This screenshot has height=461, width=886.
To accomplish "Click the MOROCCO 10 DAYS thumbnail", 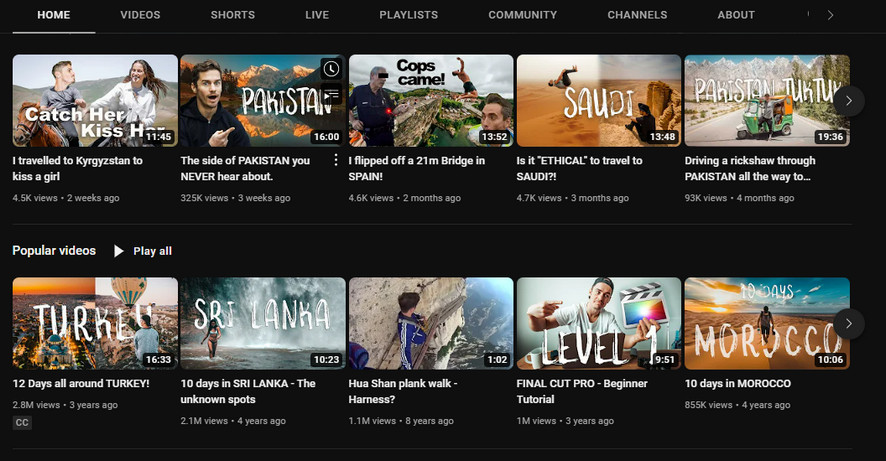I will (x=767, y=323).
